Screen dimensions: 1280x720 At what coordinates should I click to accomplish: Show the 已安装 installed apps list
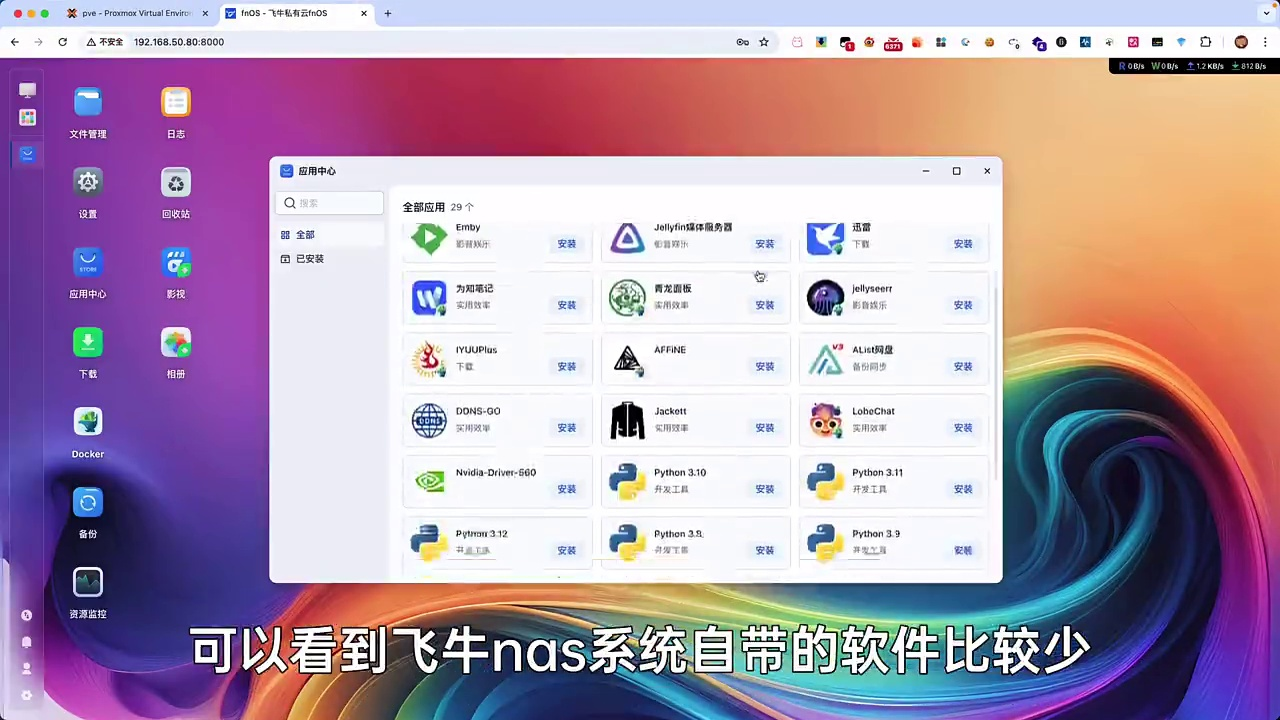330,259
